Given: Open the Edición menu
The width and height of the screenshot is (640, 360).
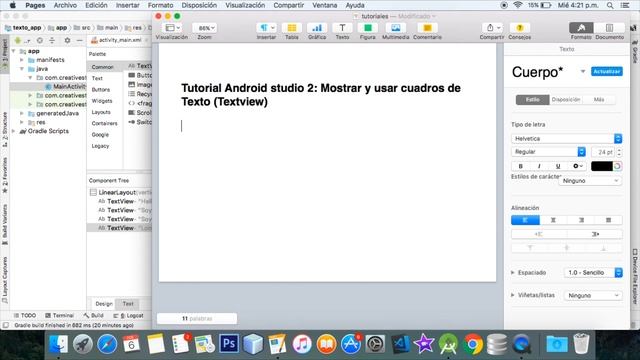Looking at the screenshot, I should point(96,5).
